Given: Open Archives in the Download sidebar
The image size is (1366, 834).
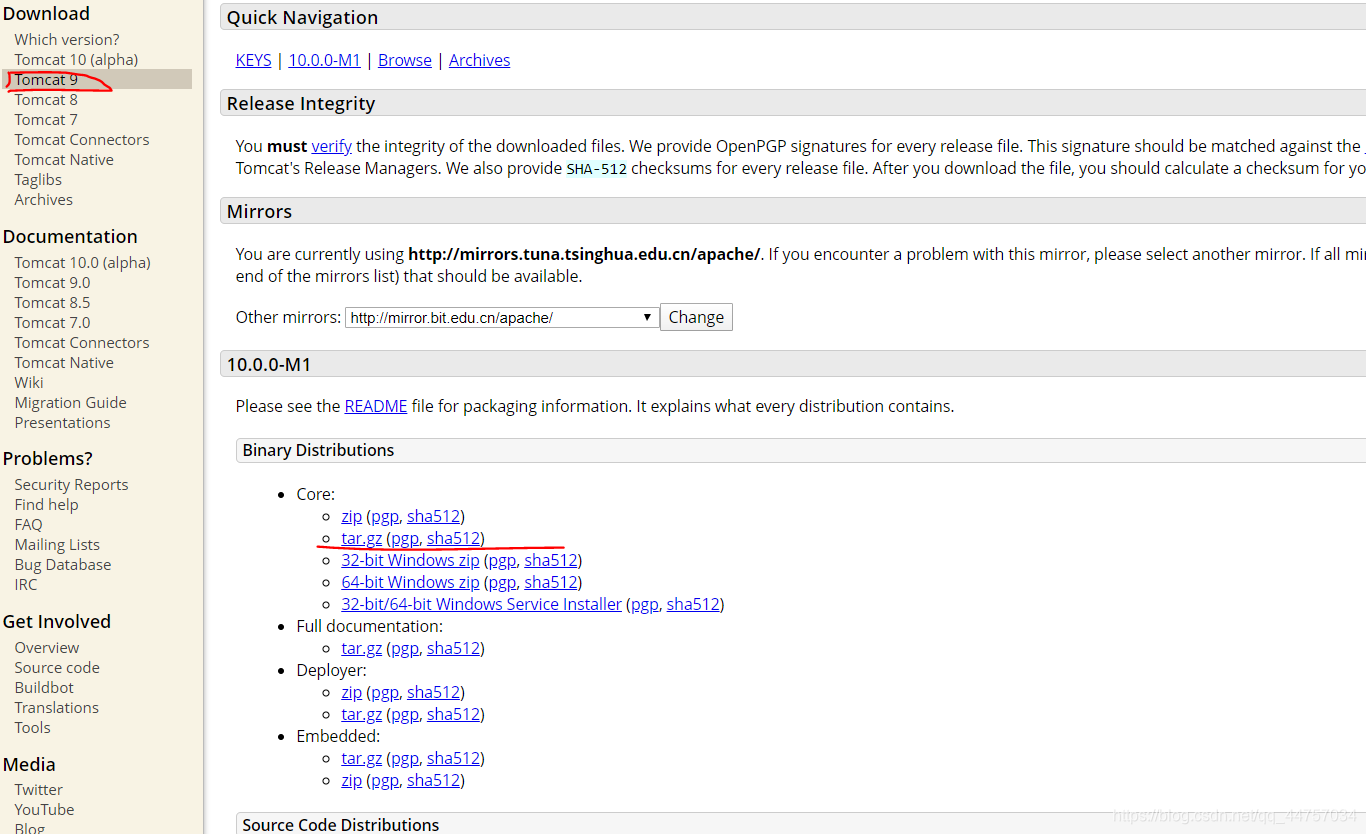Looking at the screenshot, I should [44, 200].
